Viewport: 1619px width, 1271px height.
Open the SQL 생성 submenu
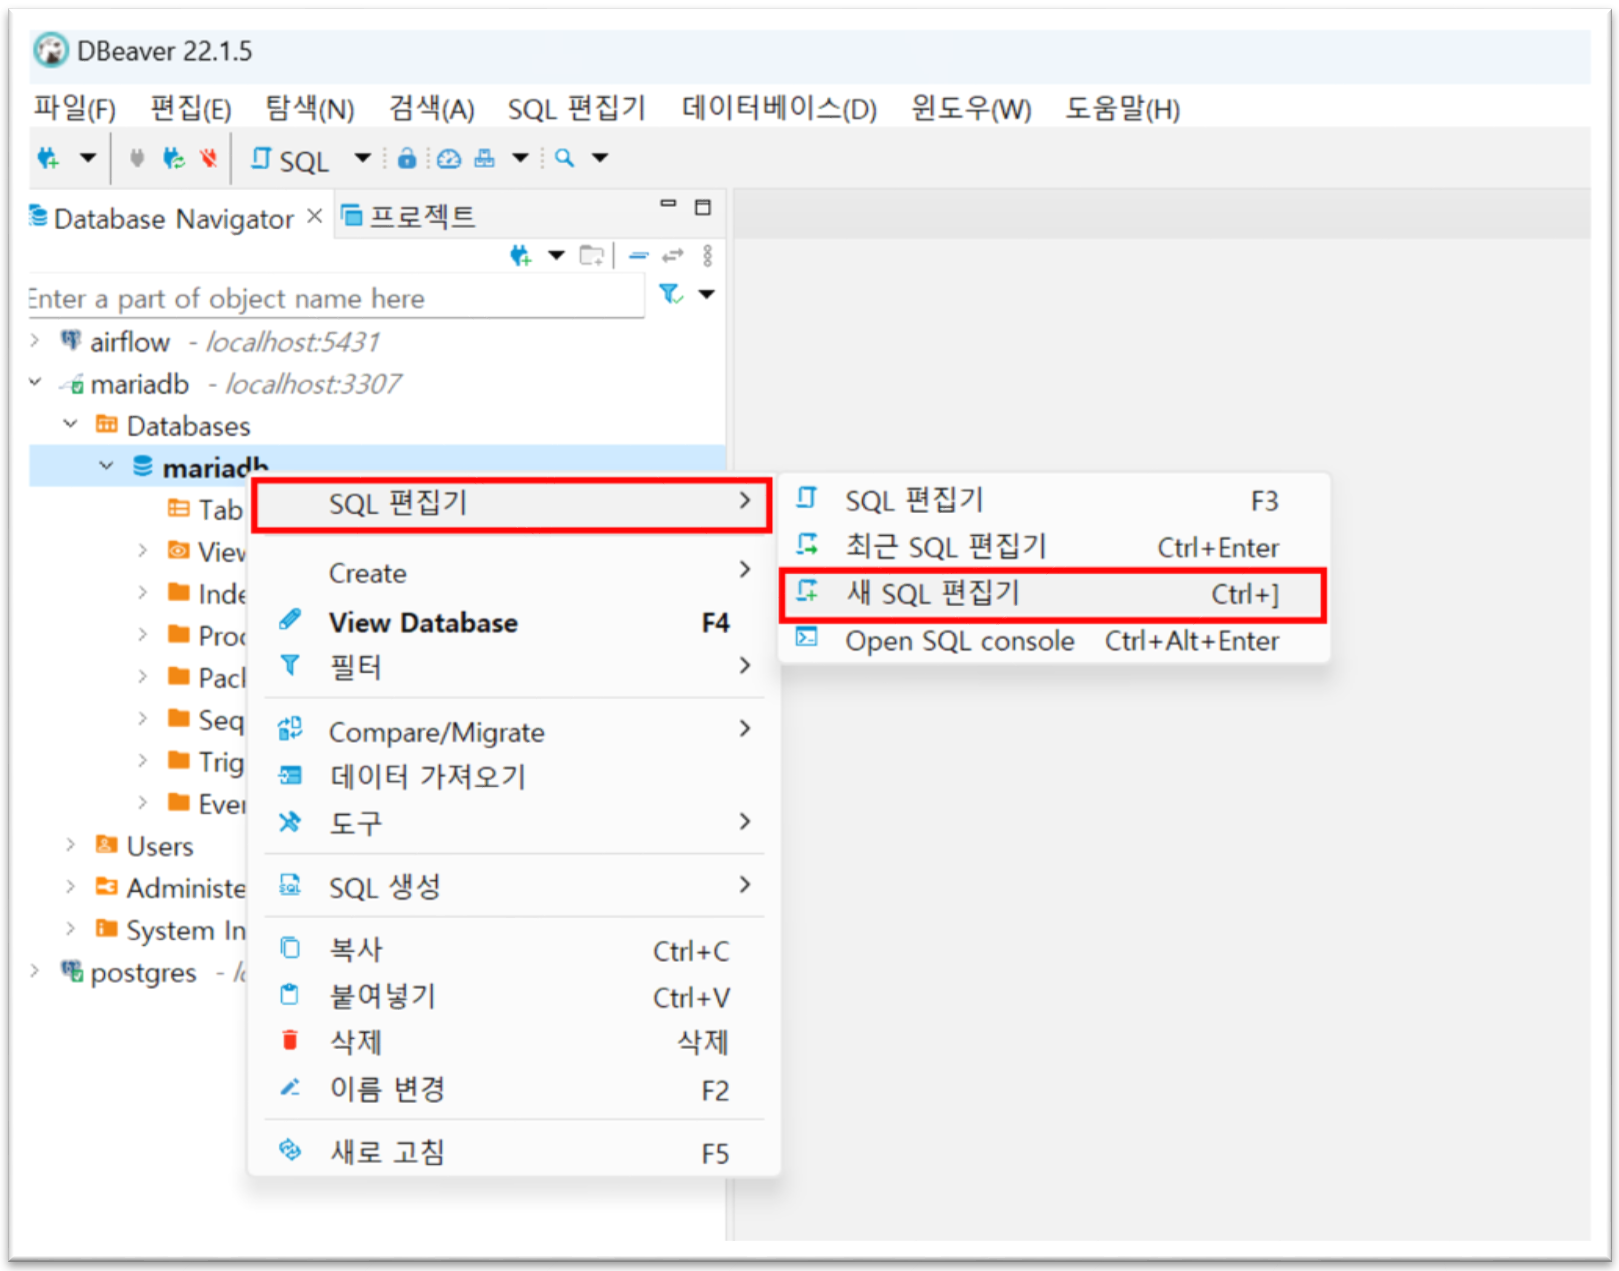click(513, 887)
